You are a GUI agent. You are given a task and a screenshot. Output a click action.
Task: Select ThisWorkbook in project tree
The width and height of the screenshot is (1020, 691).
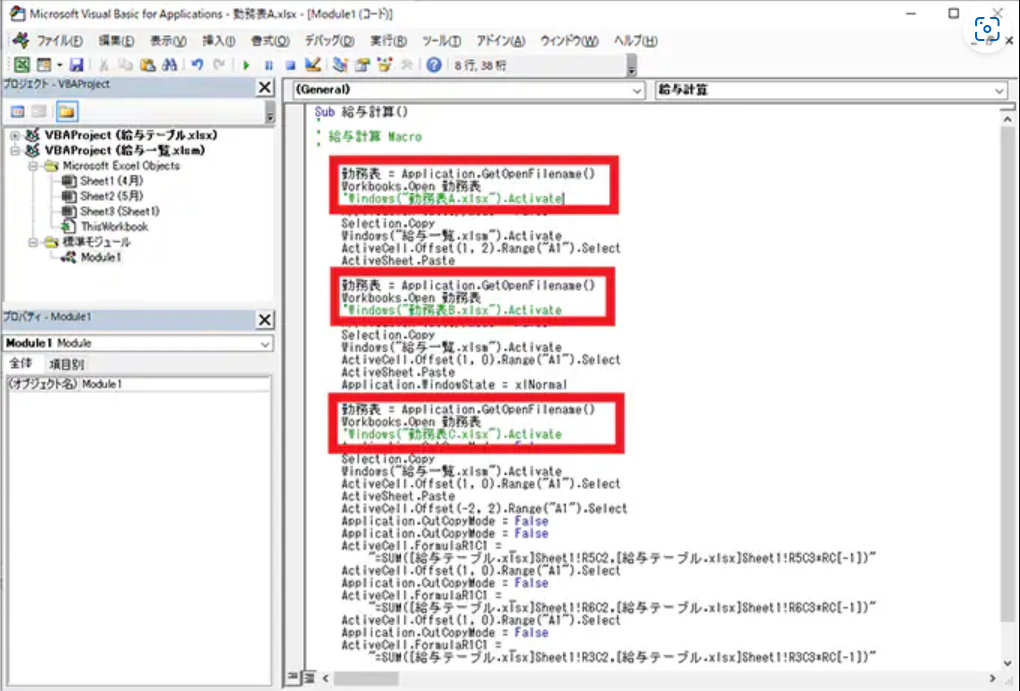114,226
